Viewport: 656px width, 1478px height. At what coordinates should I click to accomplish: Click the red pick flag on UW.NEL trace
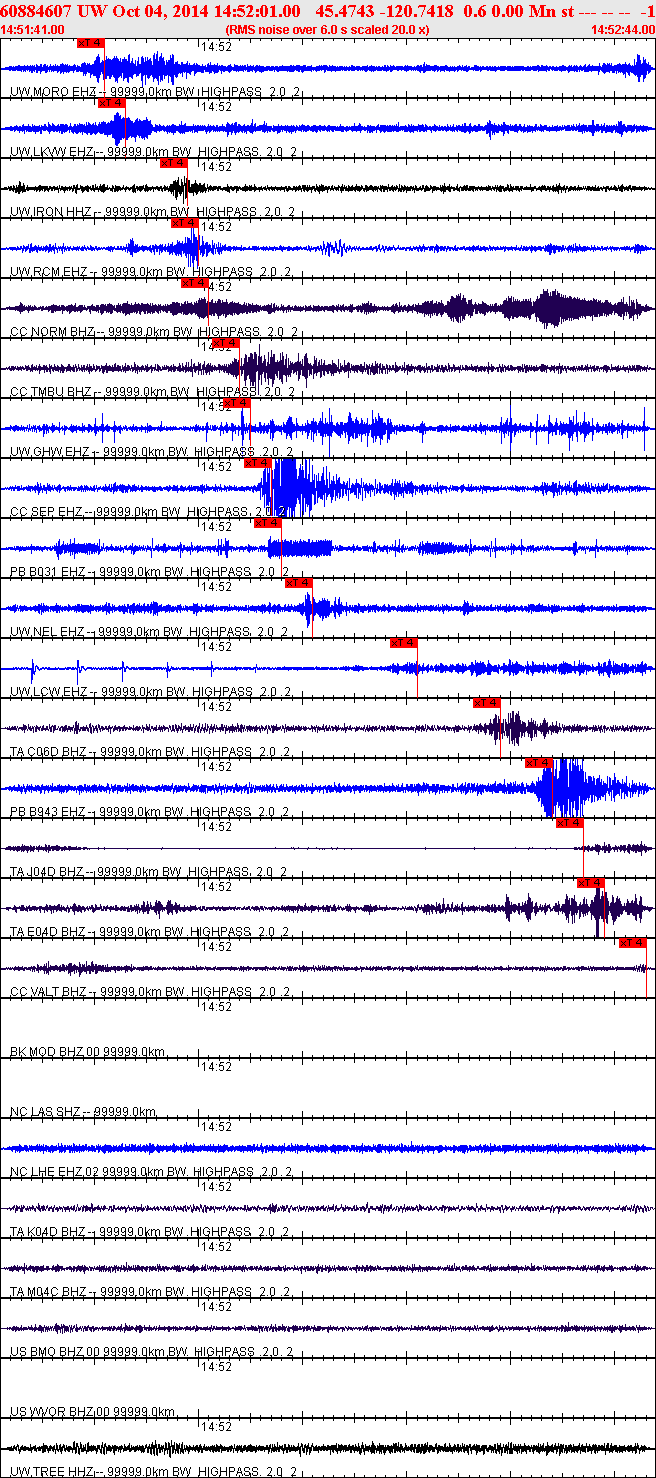tap(299, 583)
